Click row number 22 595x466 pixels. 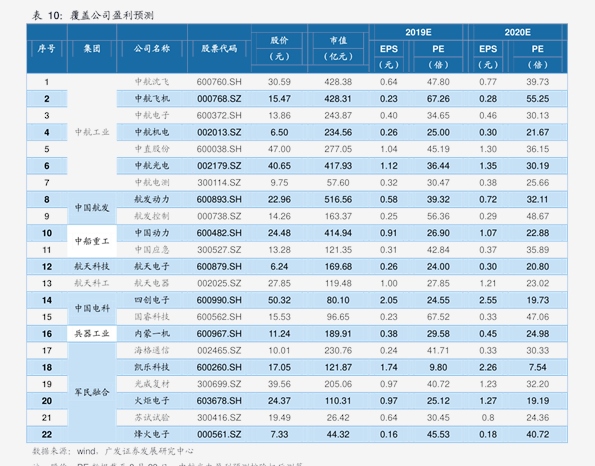47,435
